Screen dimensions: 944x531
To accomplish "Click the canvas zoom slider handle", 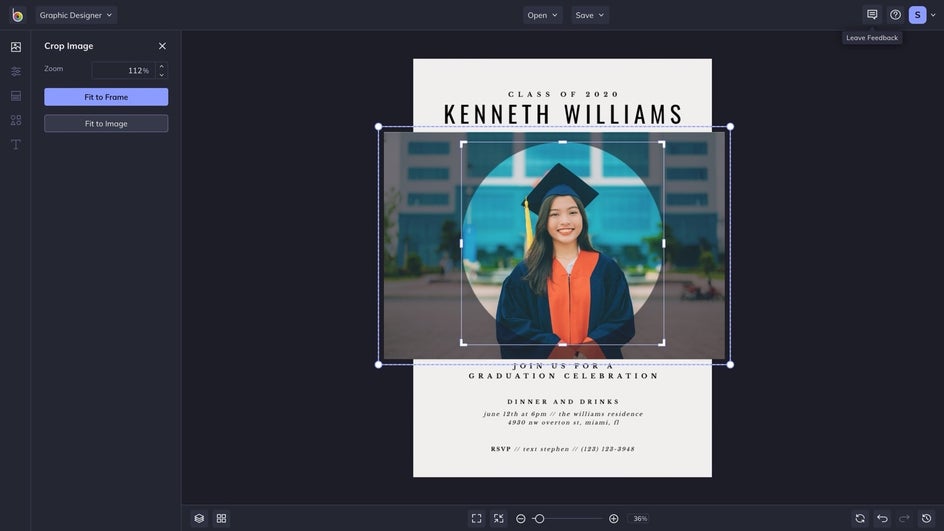I will [539, 518].
